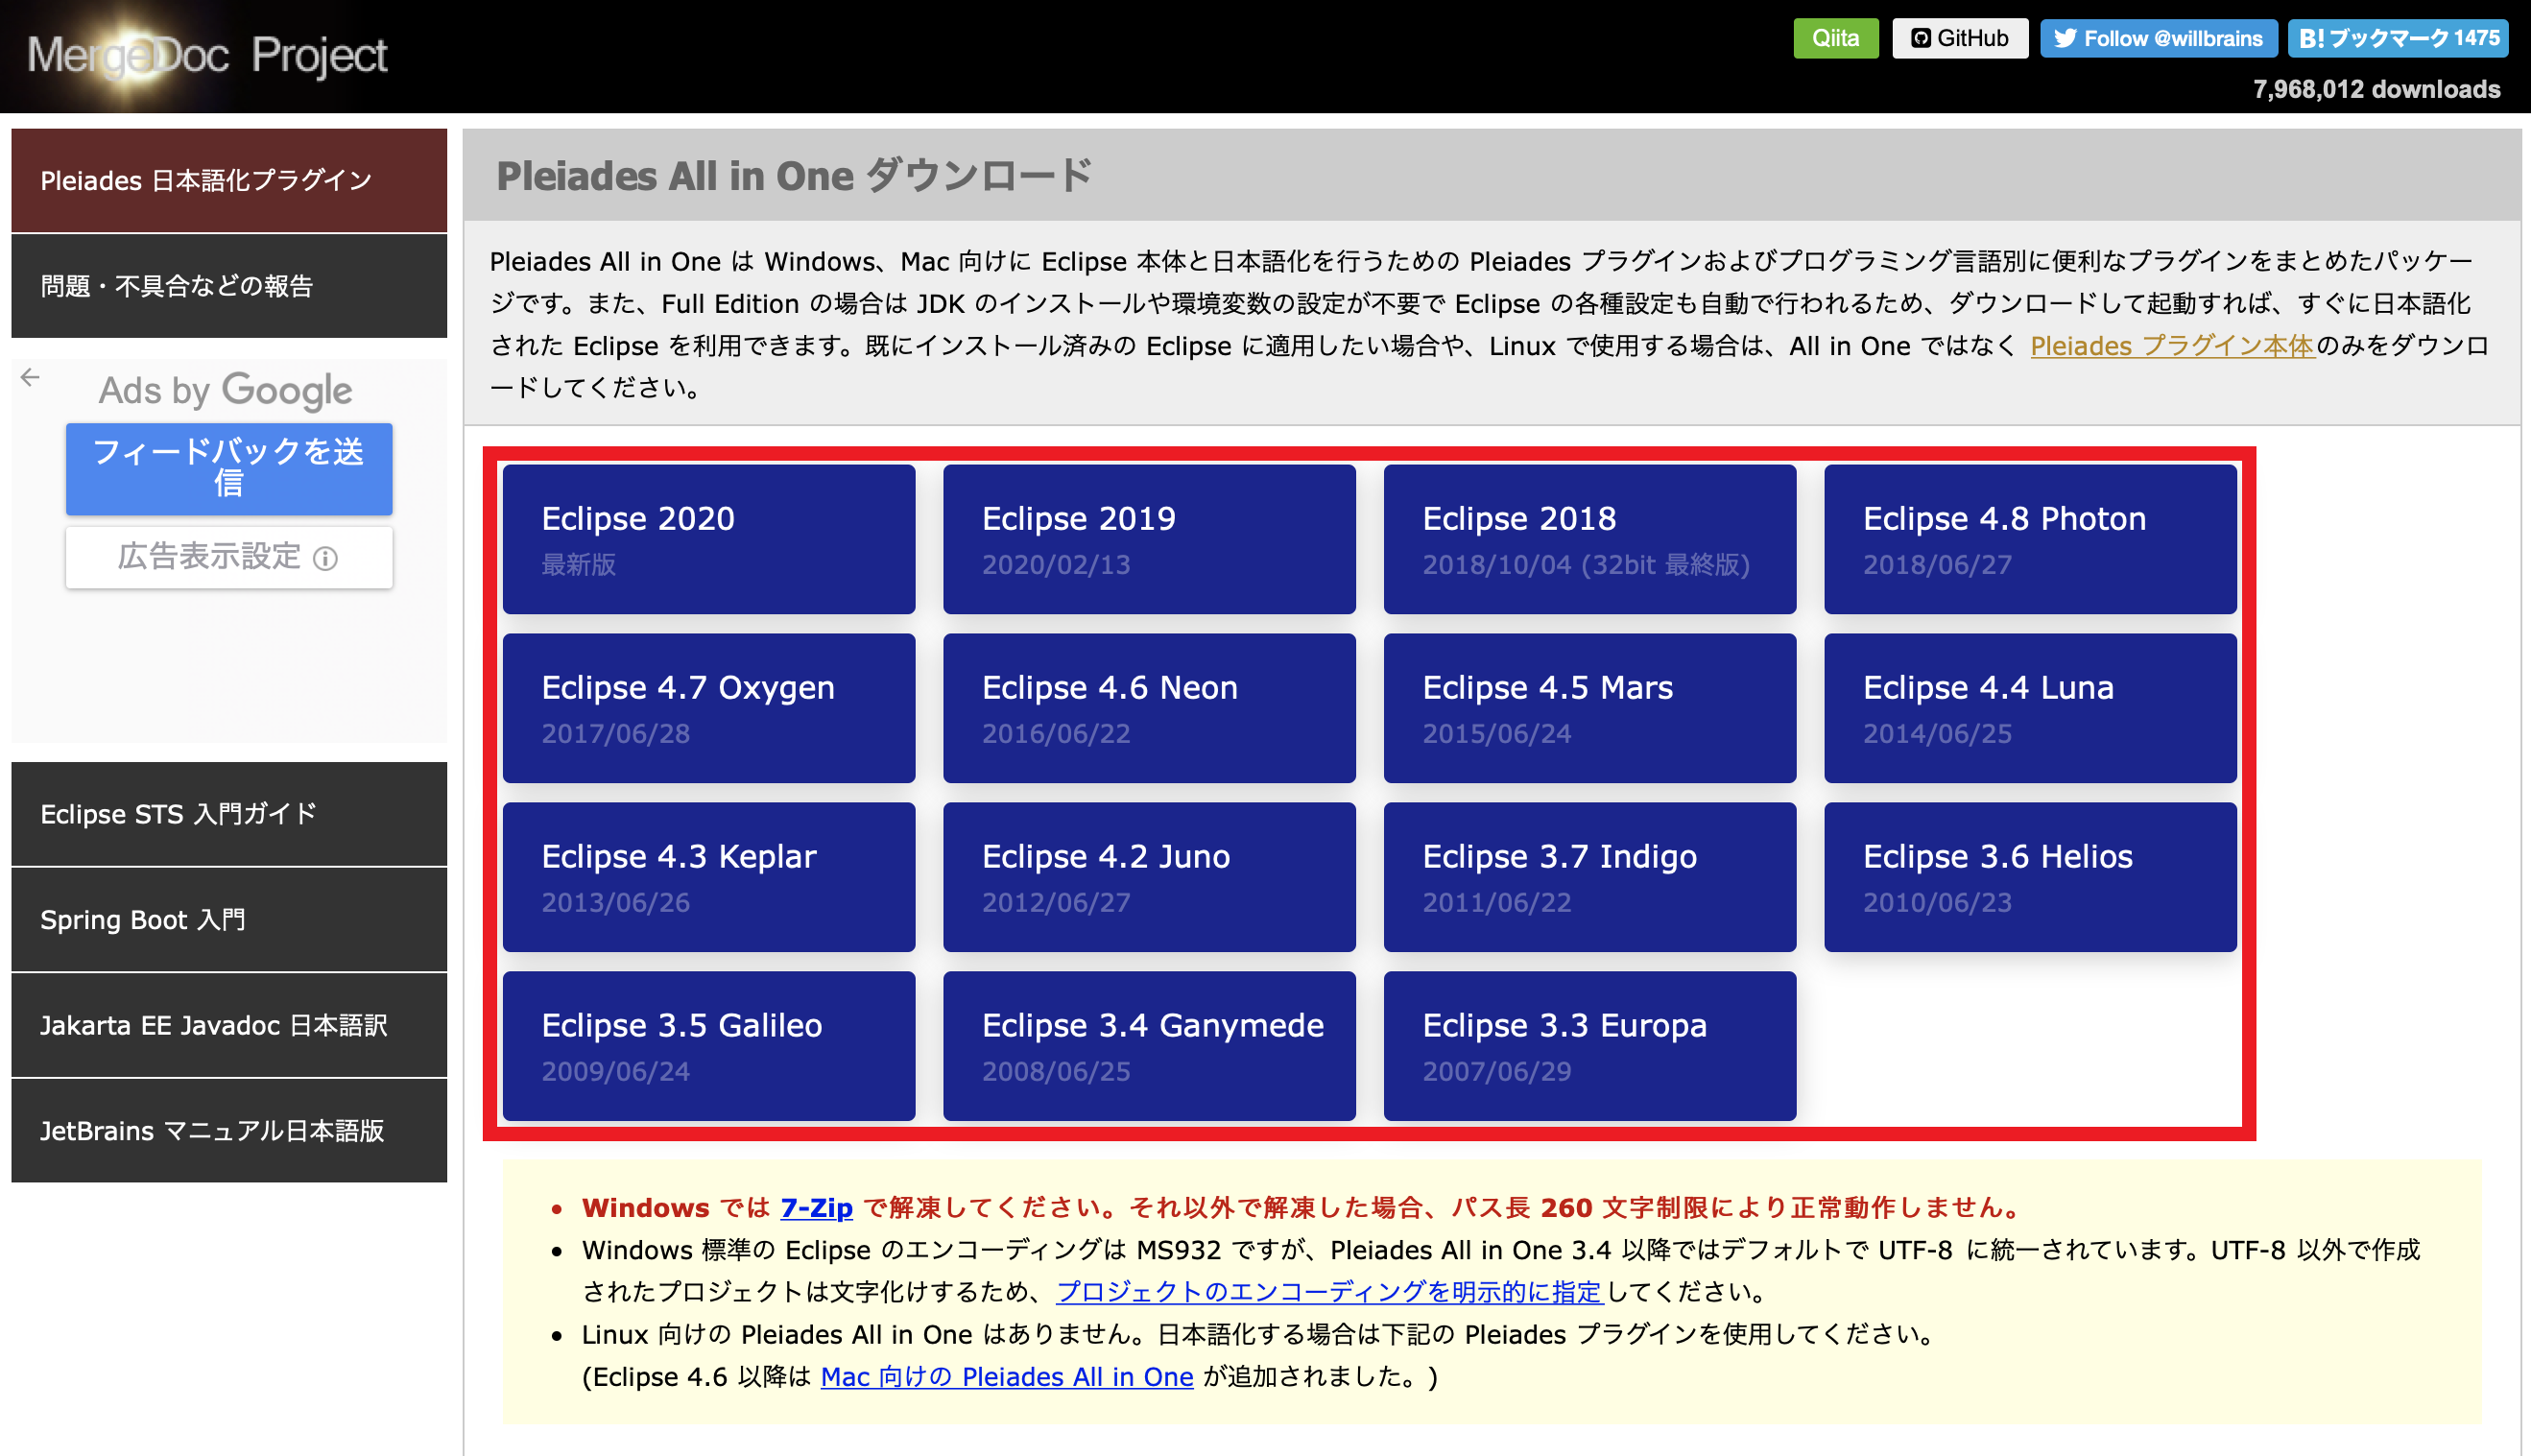Select the Eclipse 3.6 Helios tile
This screenshot has width=2531, height=1456.
[x=2030, y=877]
